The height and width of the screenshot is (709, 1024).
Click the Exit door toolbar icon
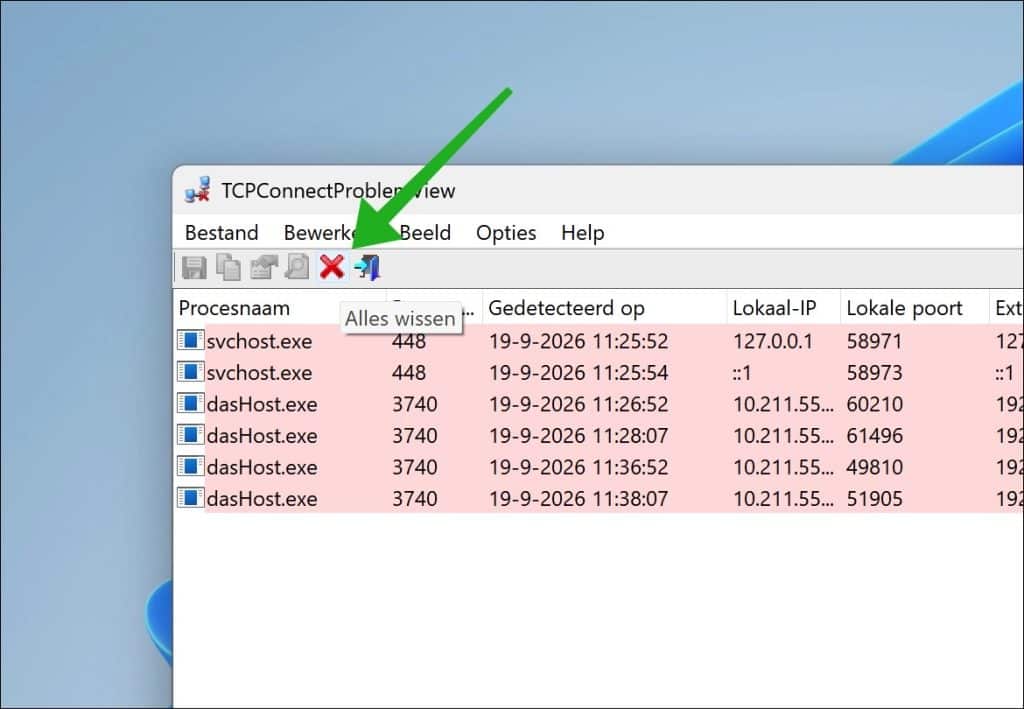pos(367,268)
